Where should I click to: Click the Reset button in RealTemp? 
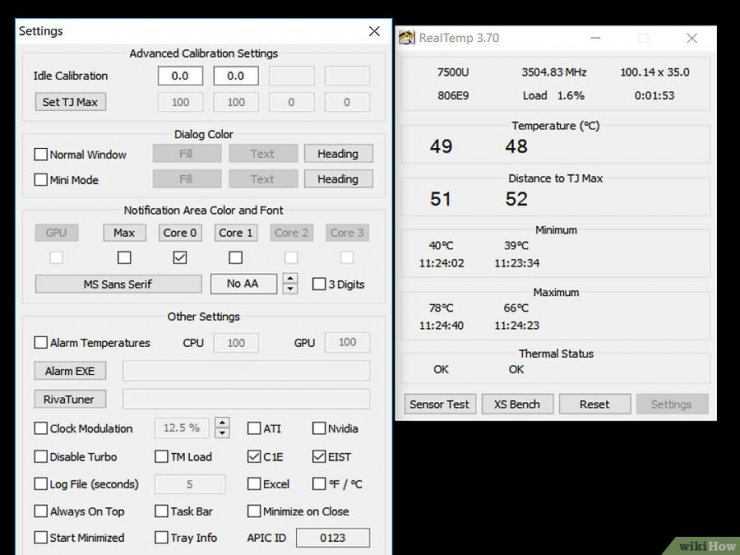tap(595, 404)
